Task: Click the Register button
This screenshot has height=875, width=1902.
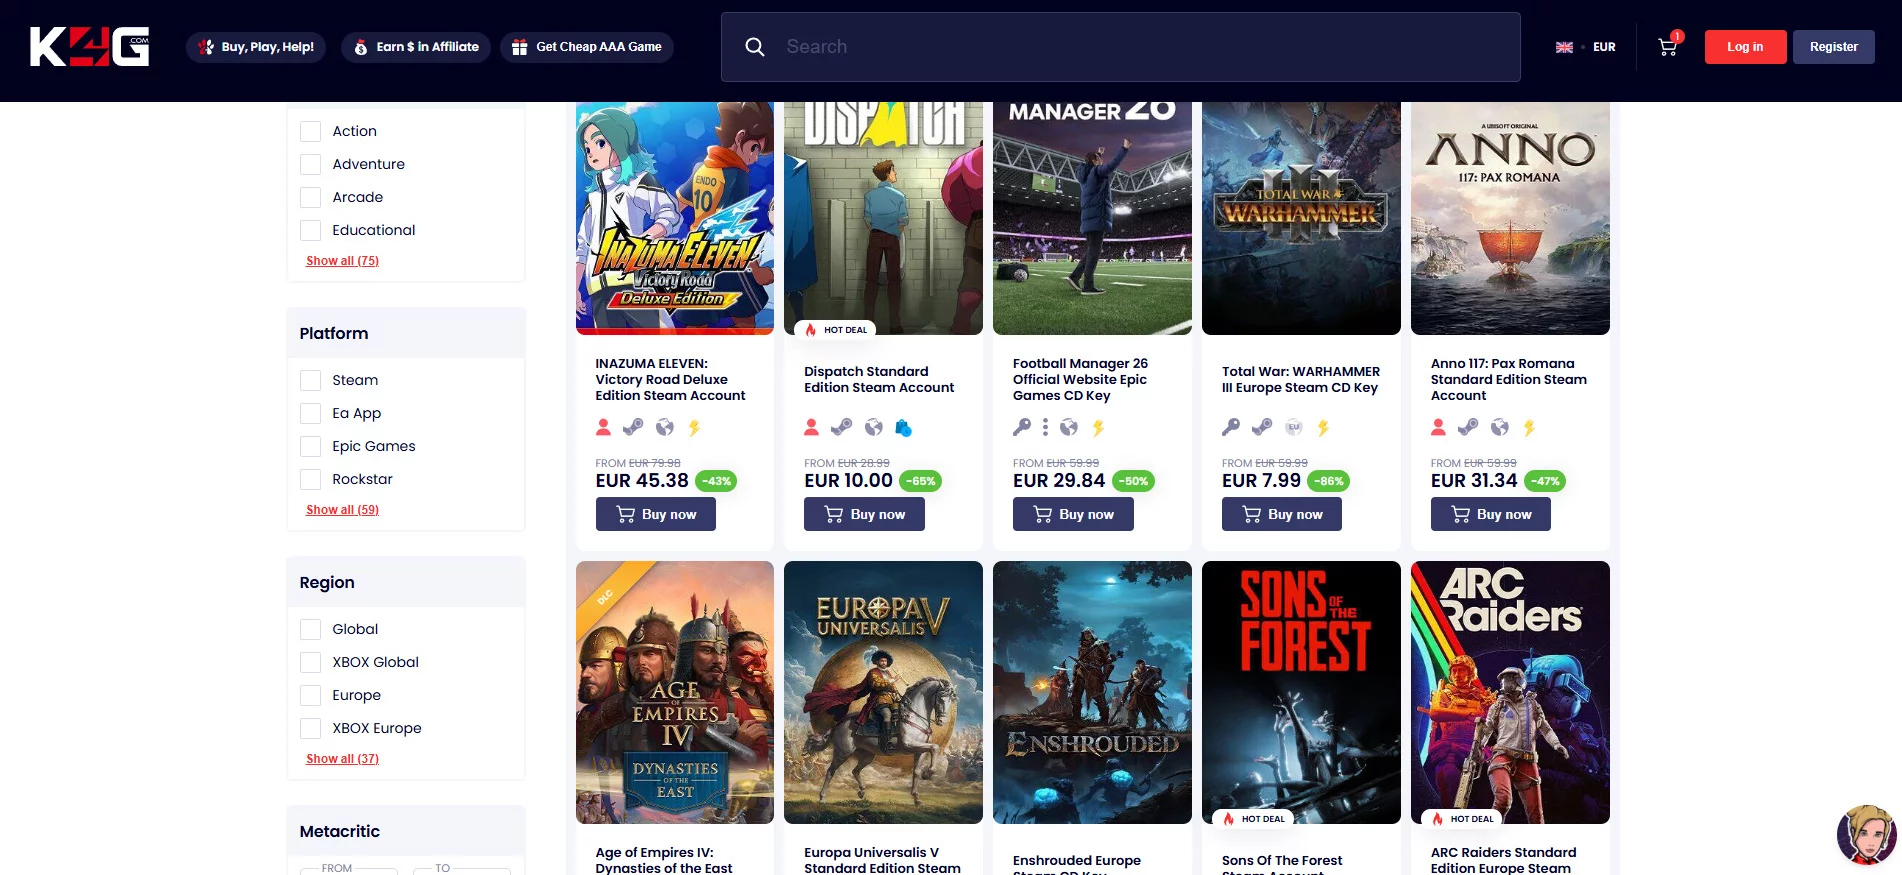Action: 1834,47
